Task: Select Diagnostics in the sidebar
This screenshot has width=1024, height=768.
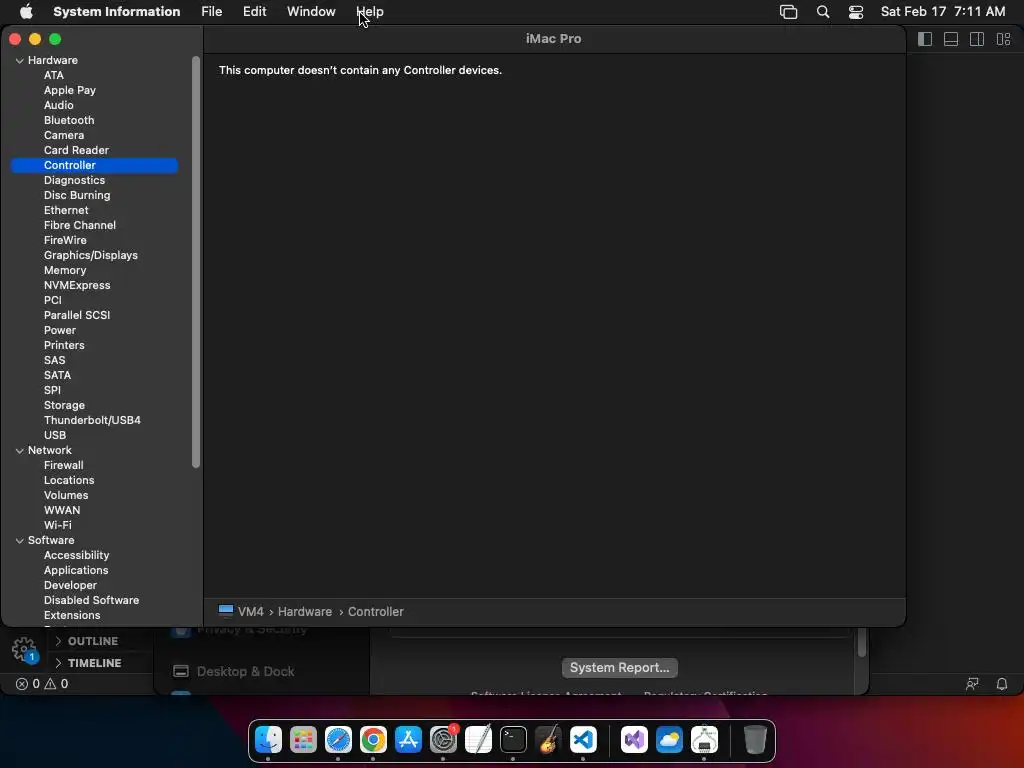Action: point(74,180)
